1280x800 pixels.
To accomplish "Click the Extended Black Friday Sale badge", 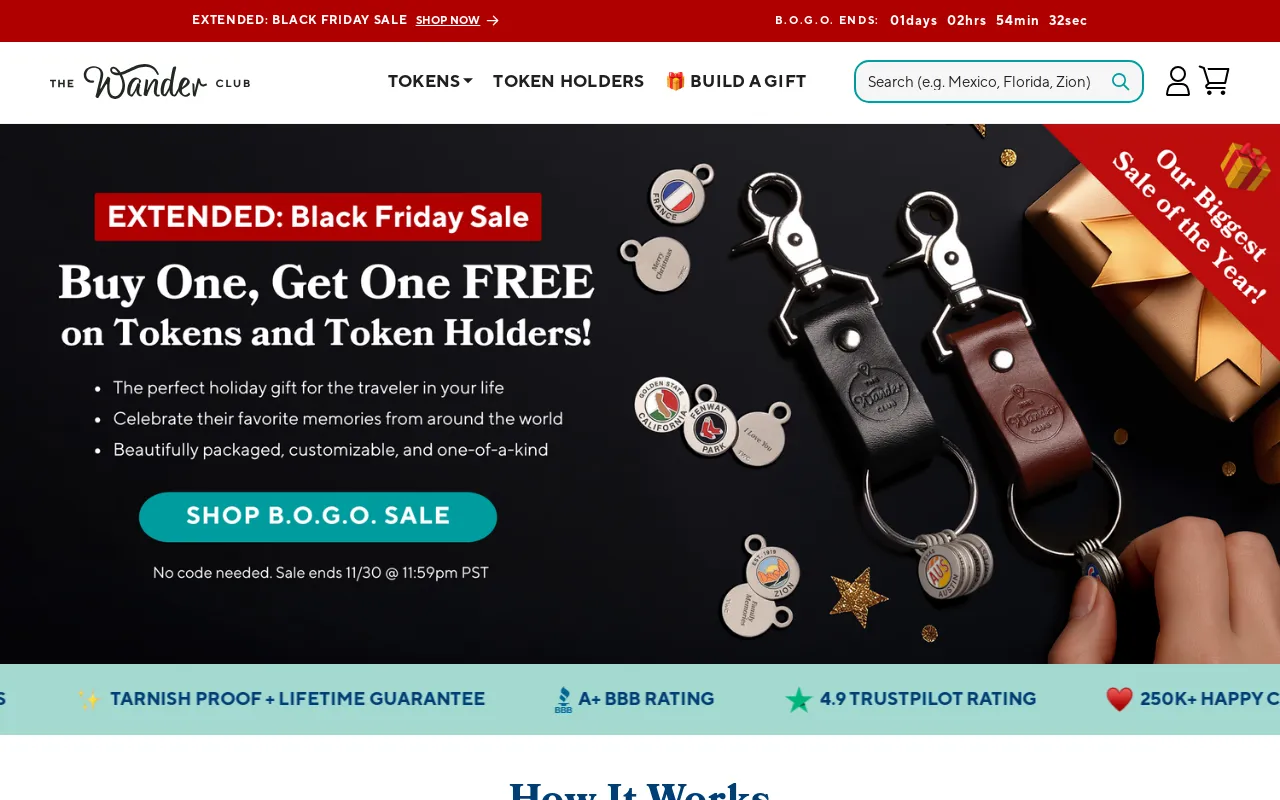I will tap(318, 217).
